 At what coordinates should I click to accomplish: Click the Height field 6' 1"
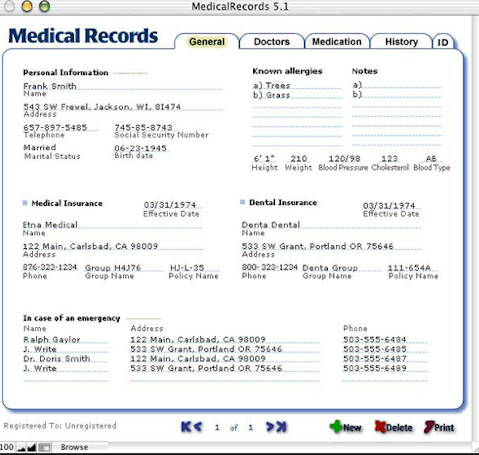pos(264,159)
